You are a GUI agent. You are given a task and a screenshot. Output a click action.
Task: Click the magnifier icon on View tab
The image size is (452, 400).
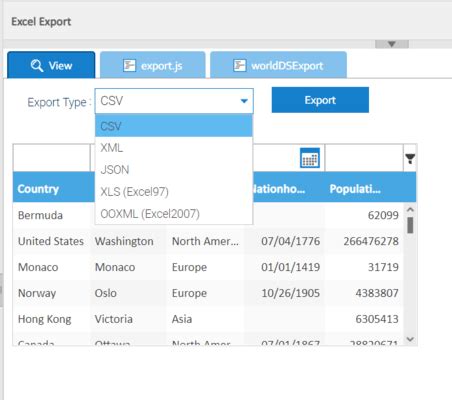click(x=37, y=66)
